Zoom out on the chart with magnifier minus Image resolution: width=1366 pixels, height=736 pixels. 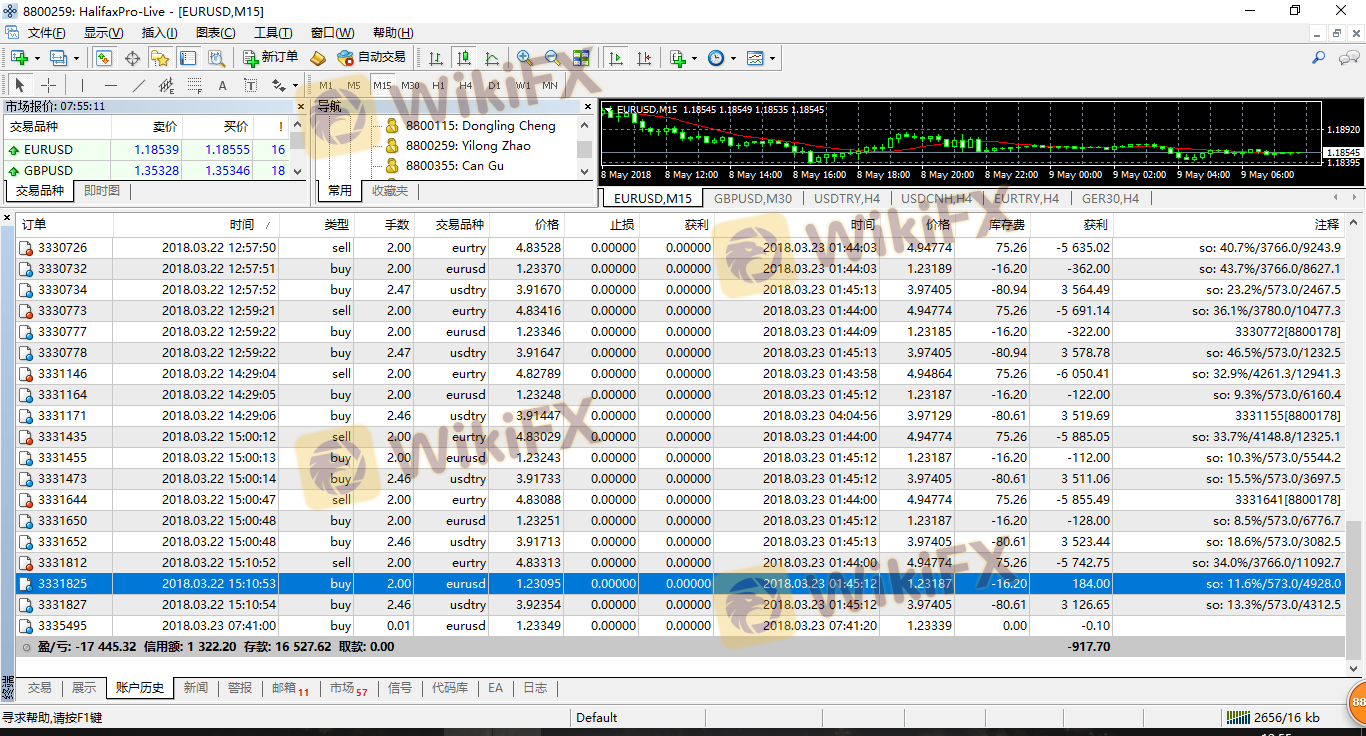(552, 58)
